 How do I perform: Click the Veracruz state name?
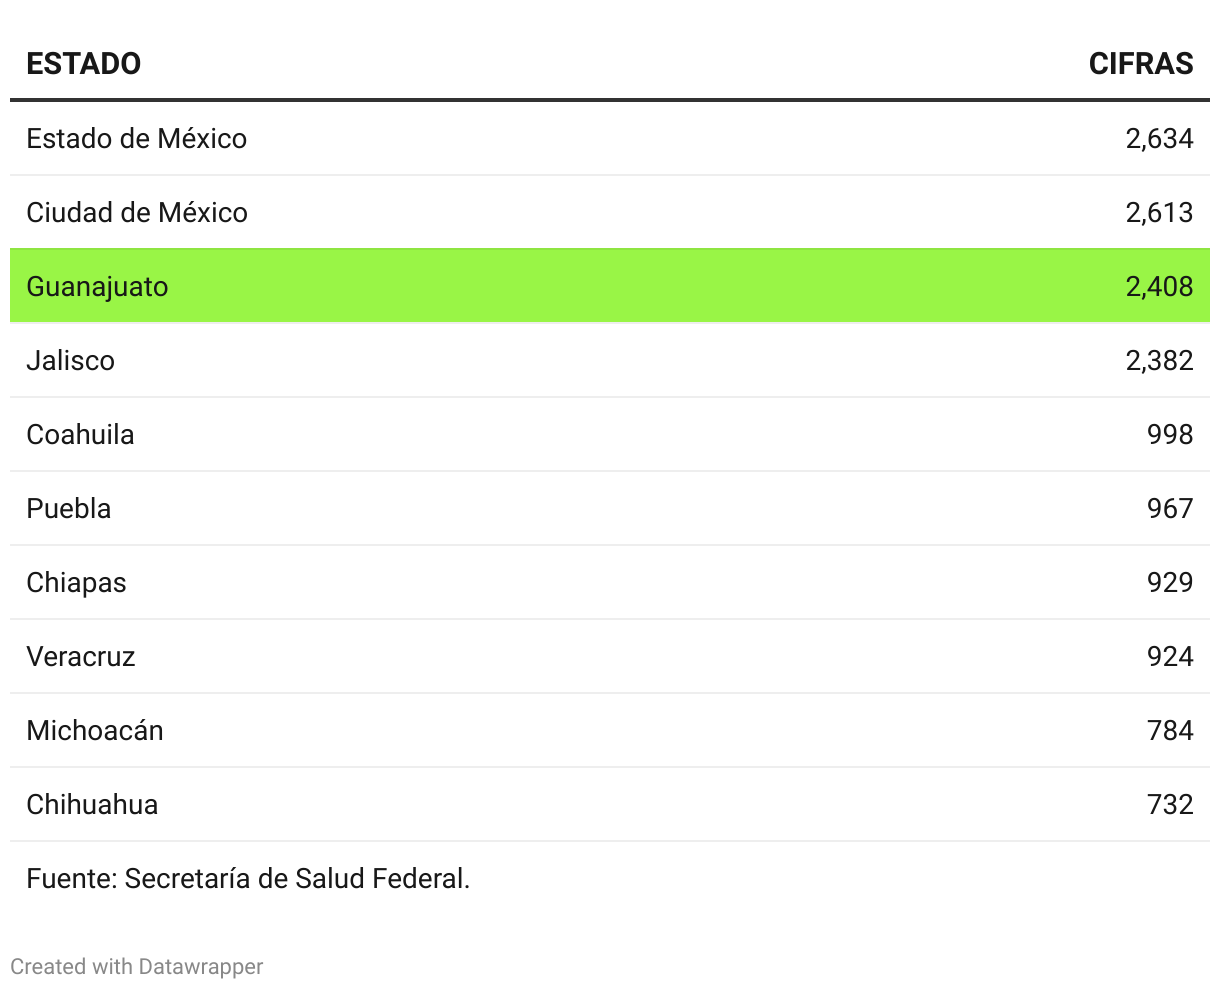pyautogui.click(x=80, y=656)
